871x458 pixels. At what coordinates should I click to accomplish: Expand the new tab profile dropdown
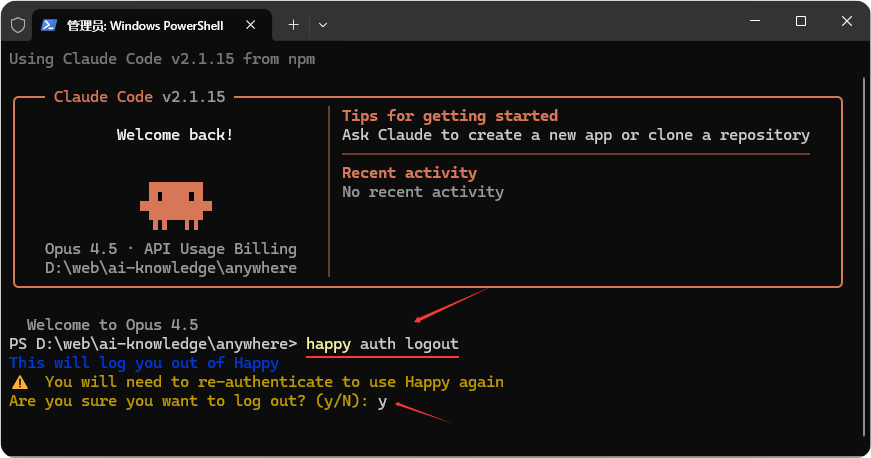point(323,24)
